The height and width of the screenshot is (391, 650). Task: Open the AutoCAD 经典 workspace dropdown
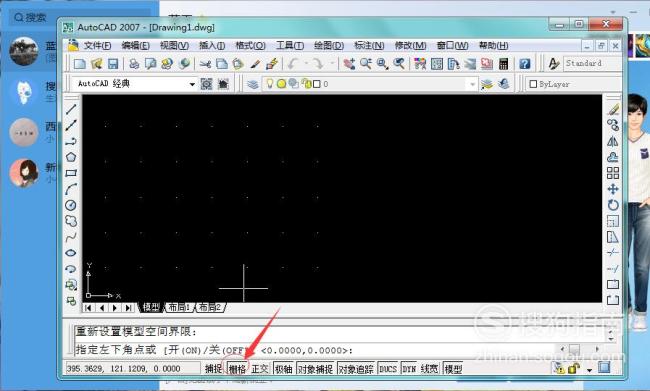(x=192, y=84)
